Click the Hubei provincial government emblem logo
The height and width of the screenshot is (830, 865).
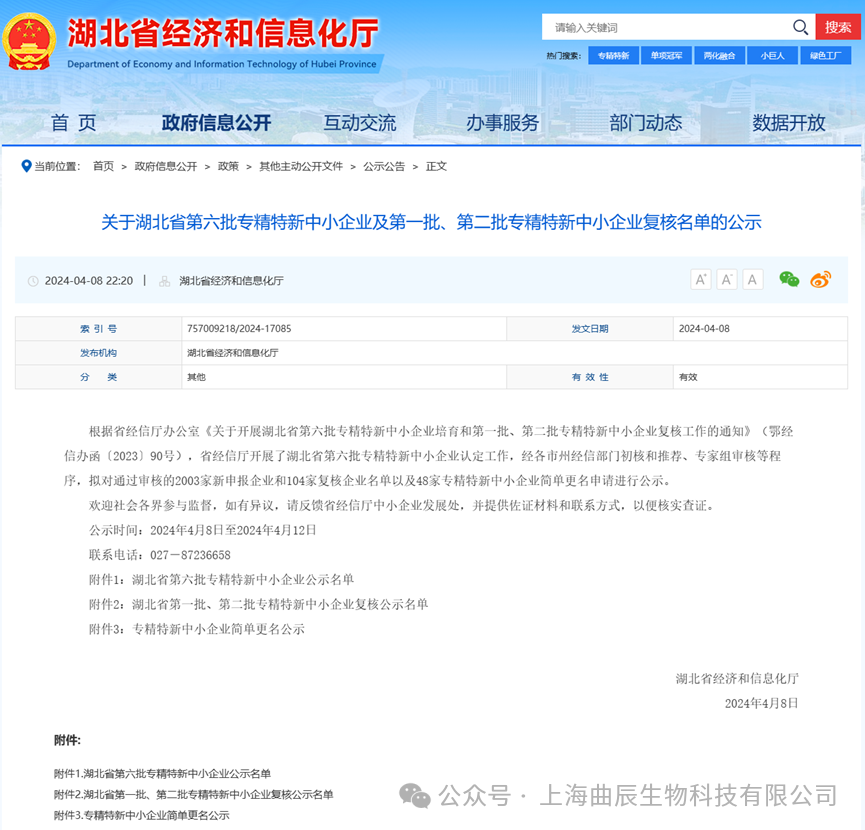coord(31,42)
